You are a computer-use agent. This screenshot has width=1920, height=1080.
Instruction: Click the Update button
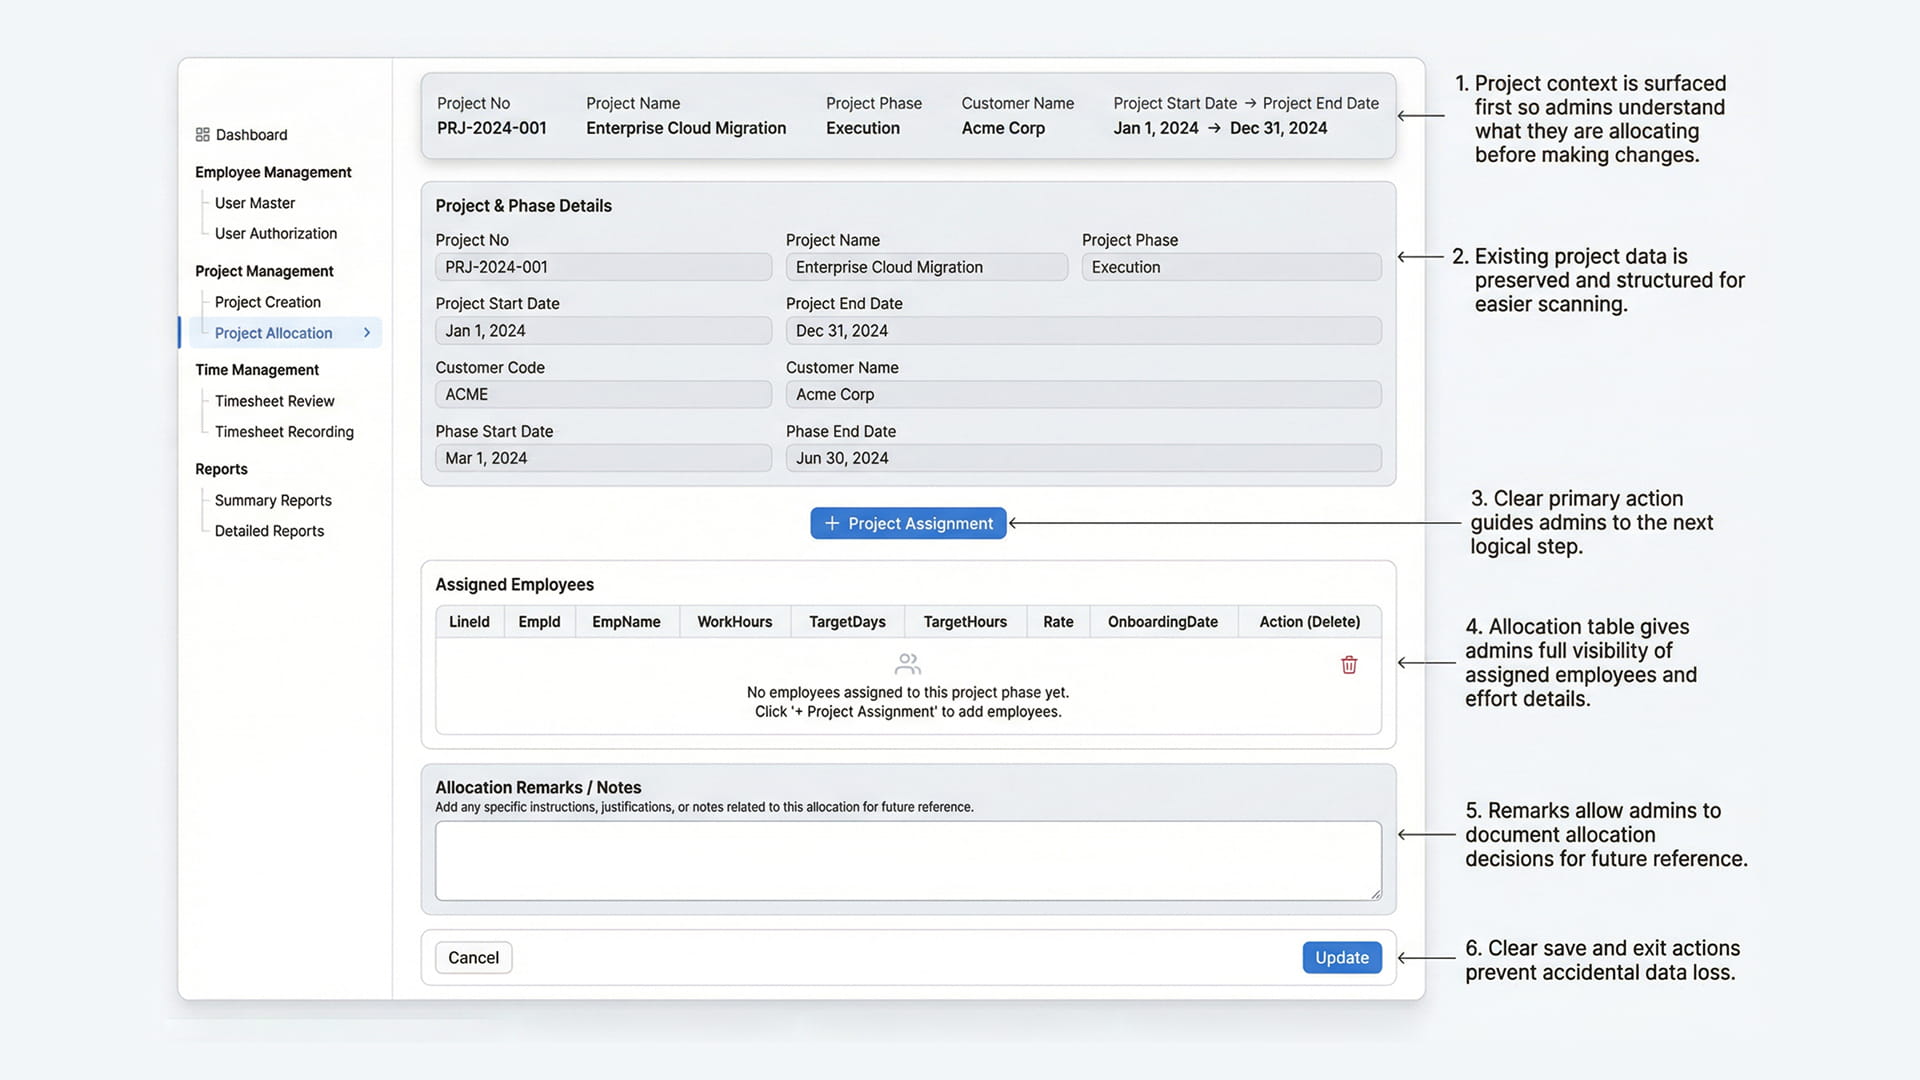click(x=1342, y=958)
